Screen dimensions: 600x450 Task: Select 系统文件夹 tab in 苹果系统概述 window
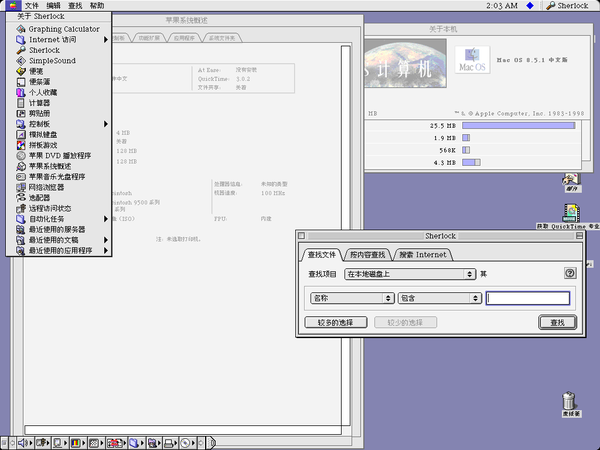(x=222, y=38)
